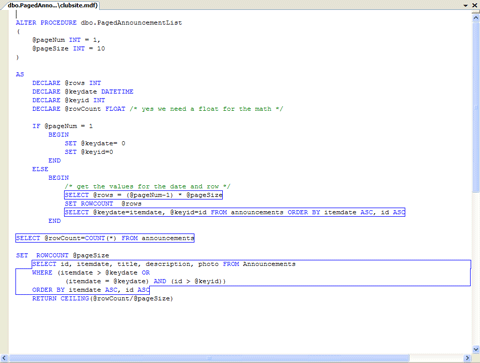Click the SET @keydate= 0 line
This screenshot has height=363, width=480.
(95, 143)
